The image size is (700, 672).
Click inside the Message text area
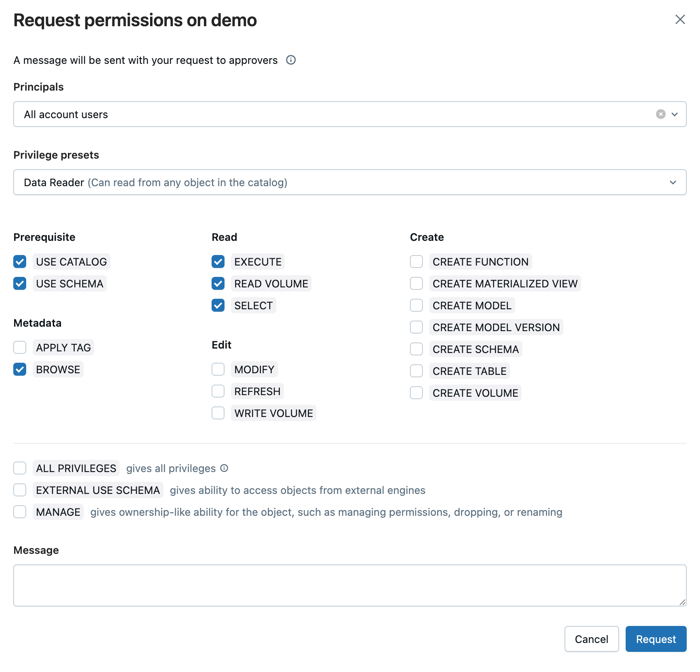point(349,585)
